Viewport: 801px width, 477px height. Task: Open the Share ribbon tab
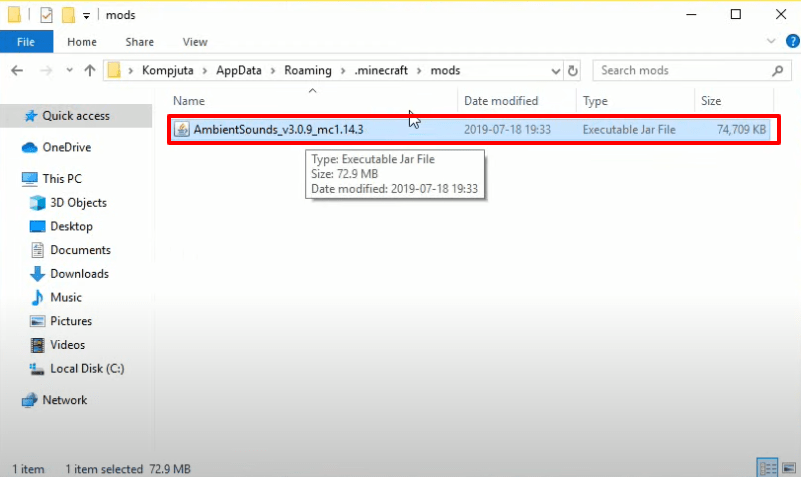pos(139,42)
